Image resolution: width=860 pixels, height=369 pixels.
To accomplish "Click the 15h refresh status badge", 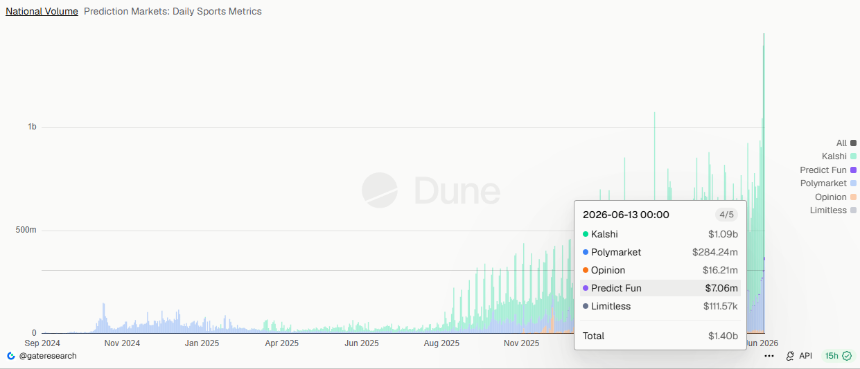I will click(838, 356).
